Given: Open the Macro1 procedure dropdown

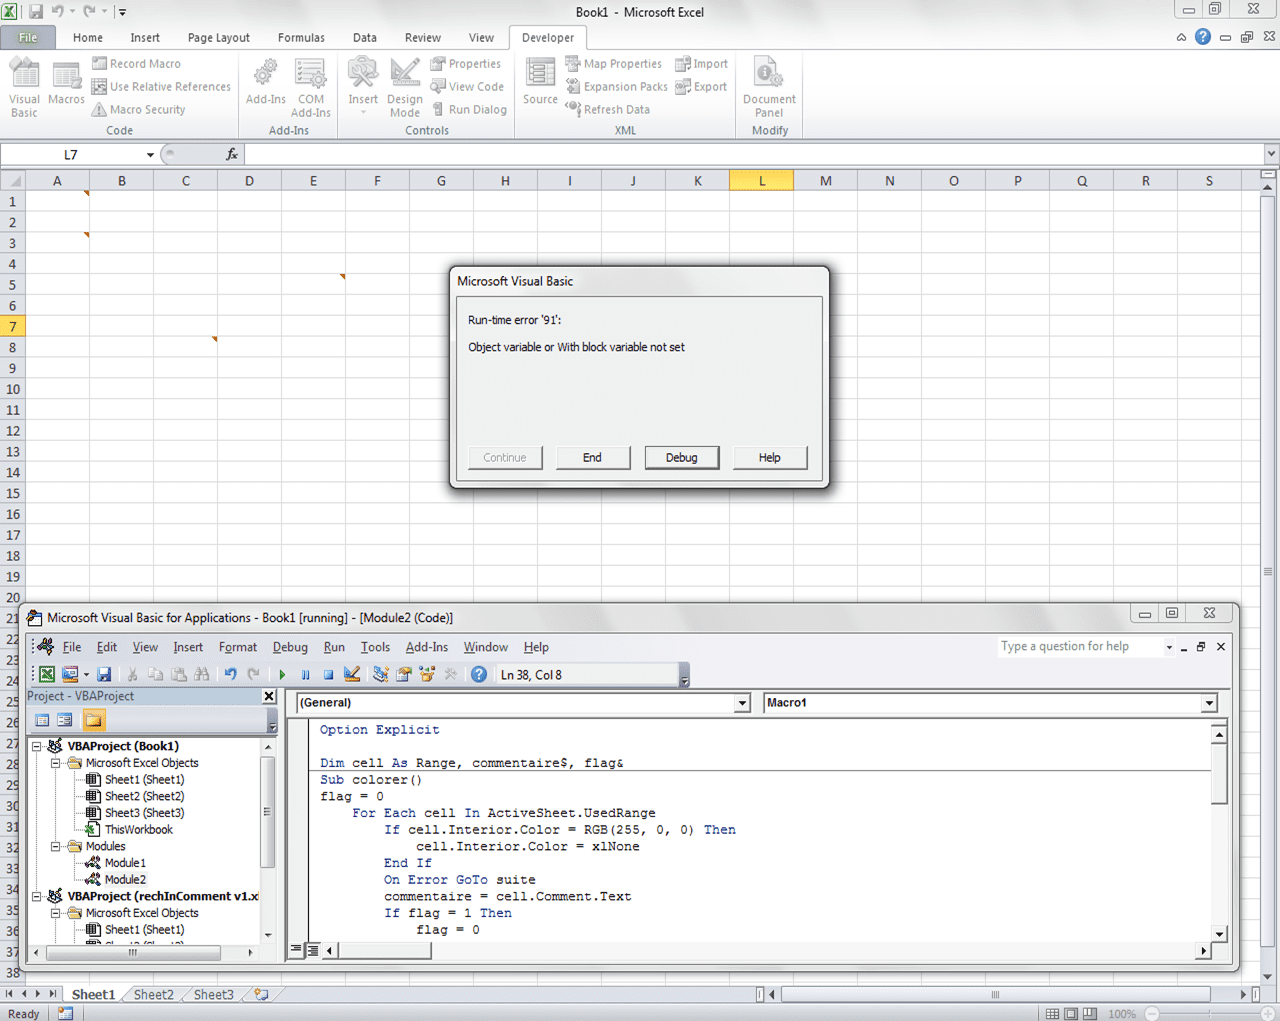Looking at the screenshot, I should point(1209,703).
